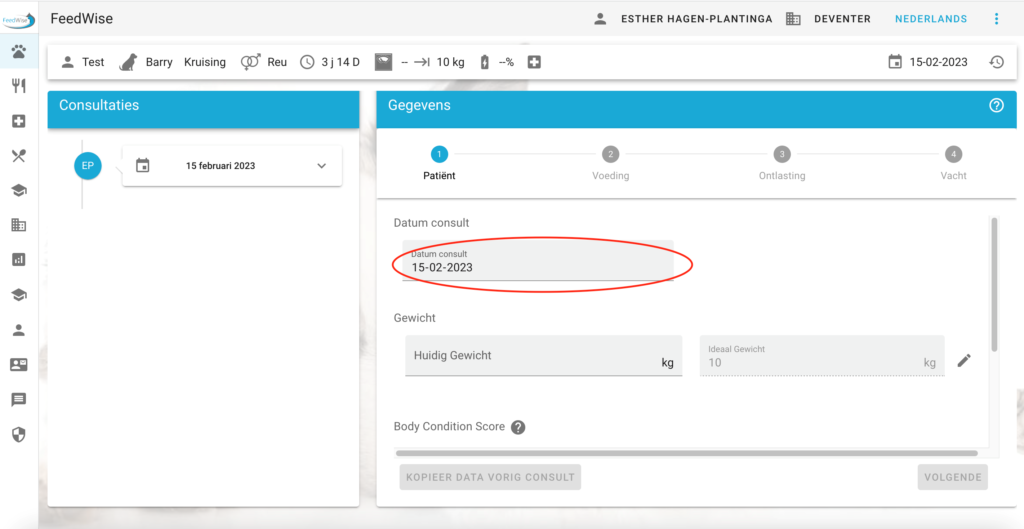Go to step 1 Patiënt
This screenshot has width=1024, height=529.
pos(440,164)
